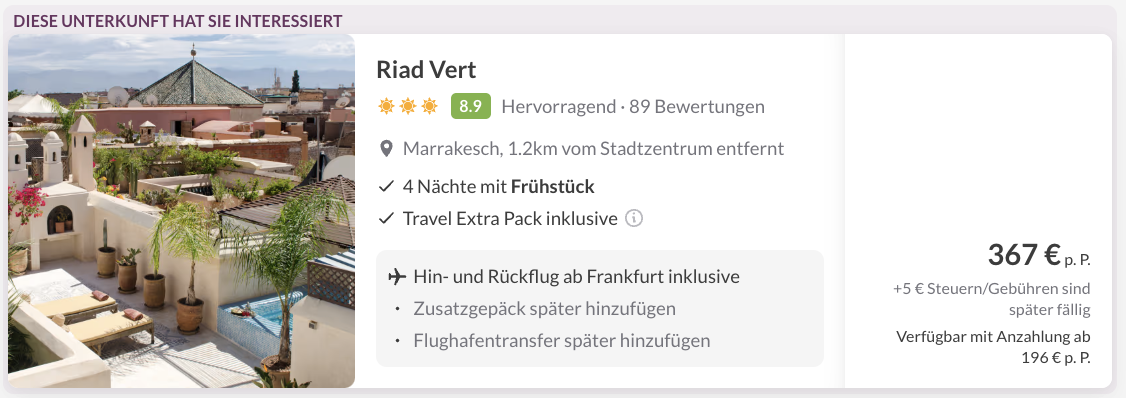Click the first sun rating icon

(386, 107)
